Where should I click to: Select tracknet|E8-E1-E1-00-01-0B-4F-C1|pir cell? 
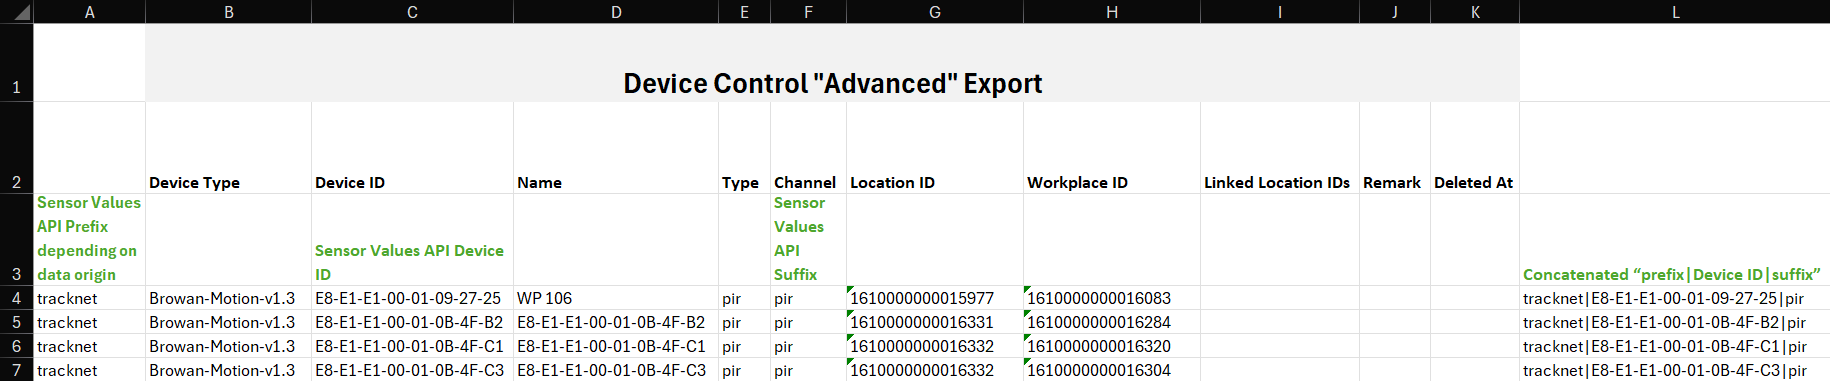[x=1675, y=346]
